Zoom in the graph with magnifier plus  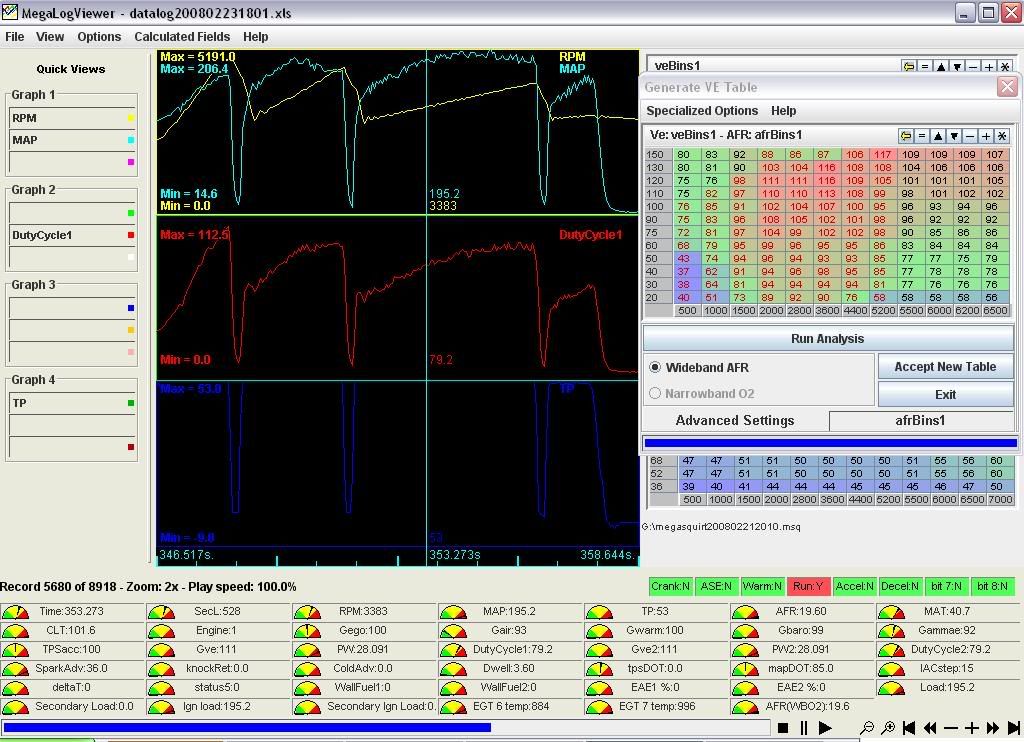coord(888,728)
